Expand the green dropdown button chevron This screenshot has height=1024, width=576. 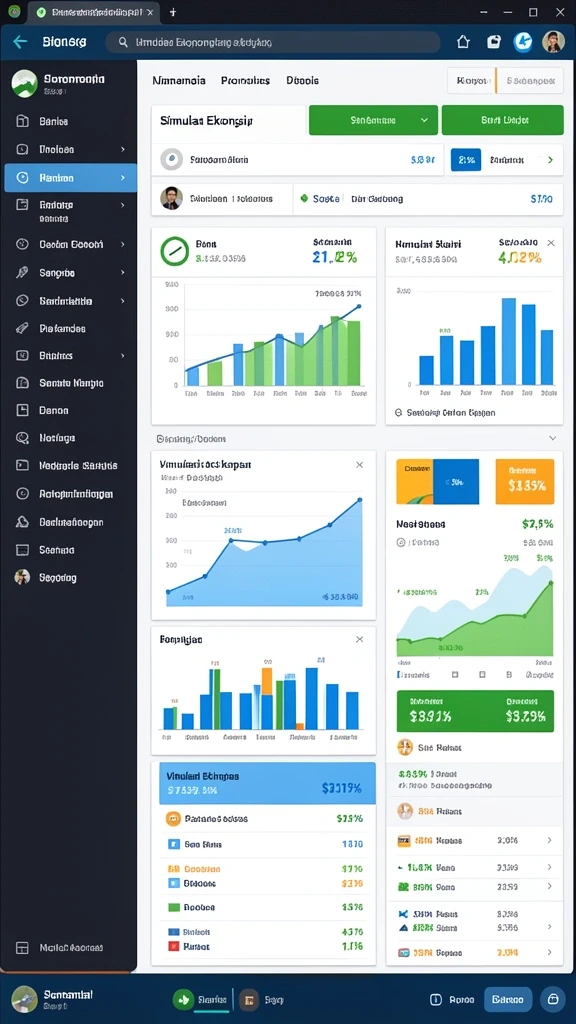424,120
